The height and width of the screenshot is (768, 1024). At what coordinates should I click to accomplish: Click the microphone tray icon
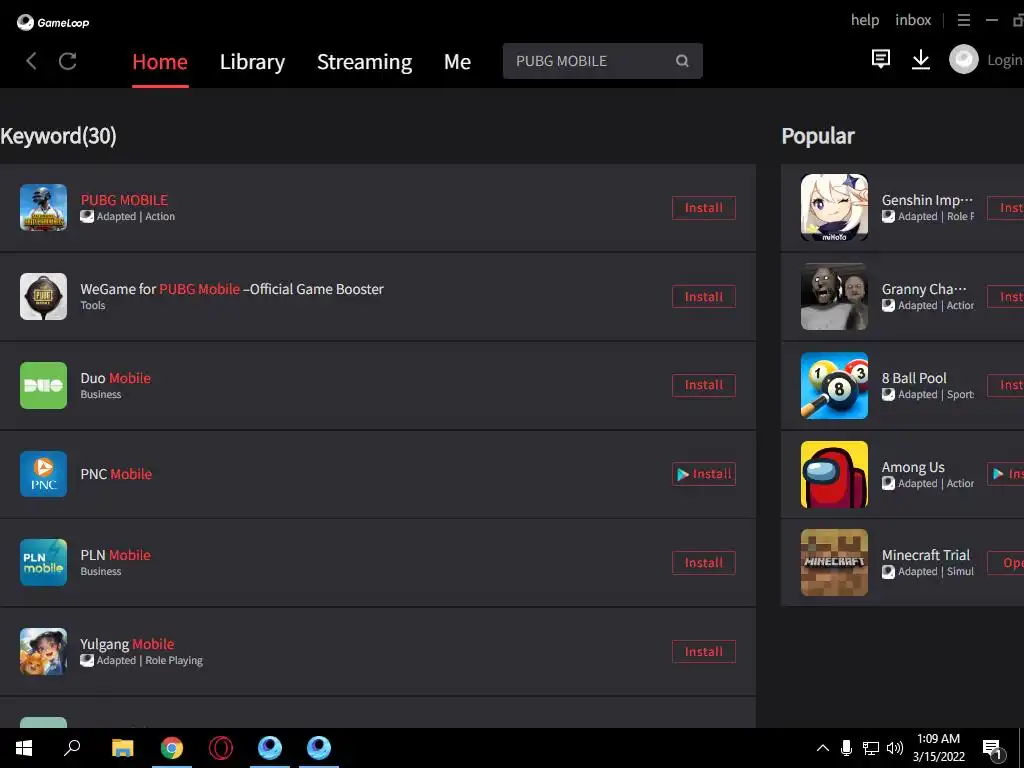[846, 748]
